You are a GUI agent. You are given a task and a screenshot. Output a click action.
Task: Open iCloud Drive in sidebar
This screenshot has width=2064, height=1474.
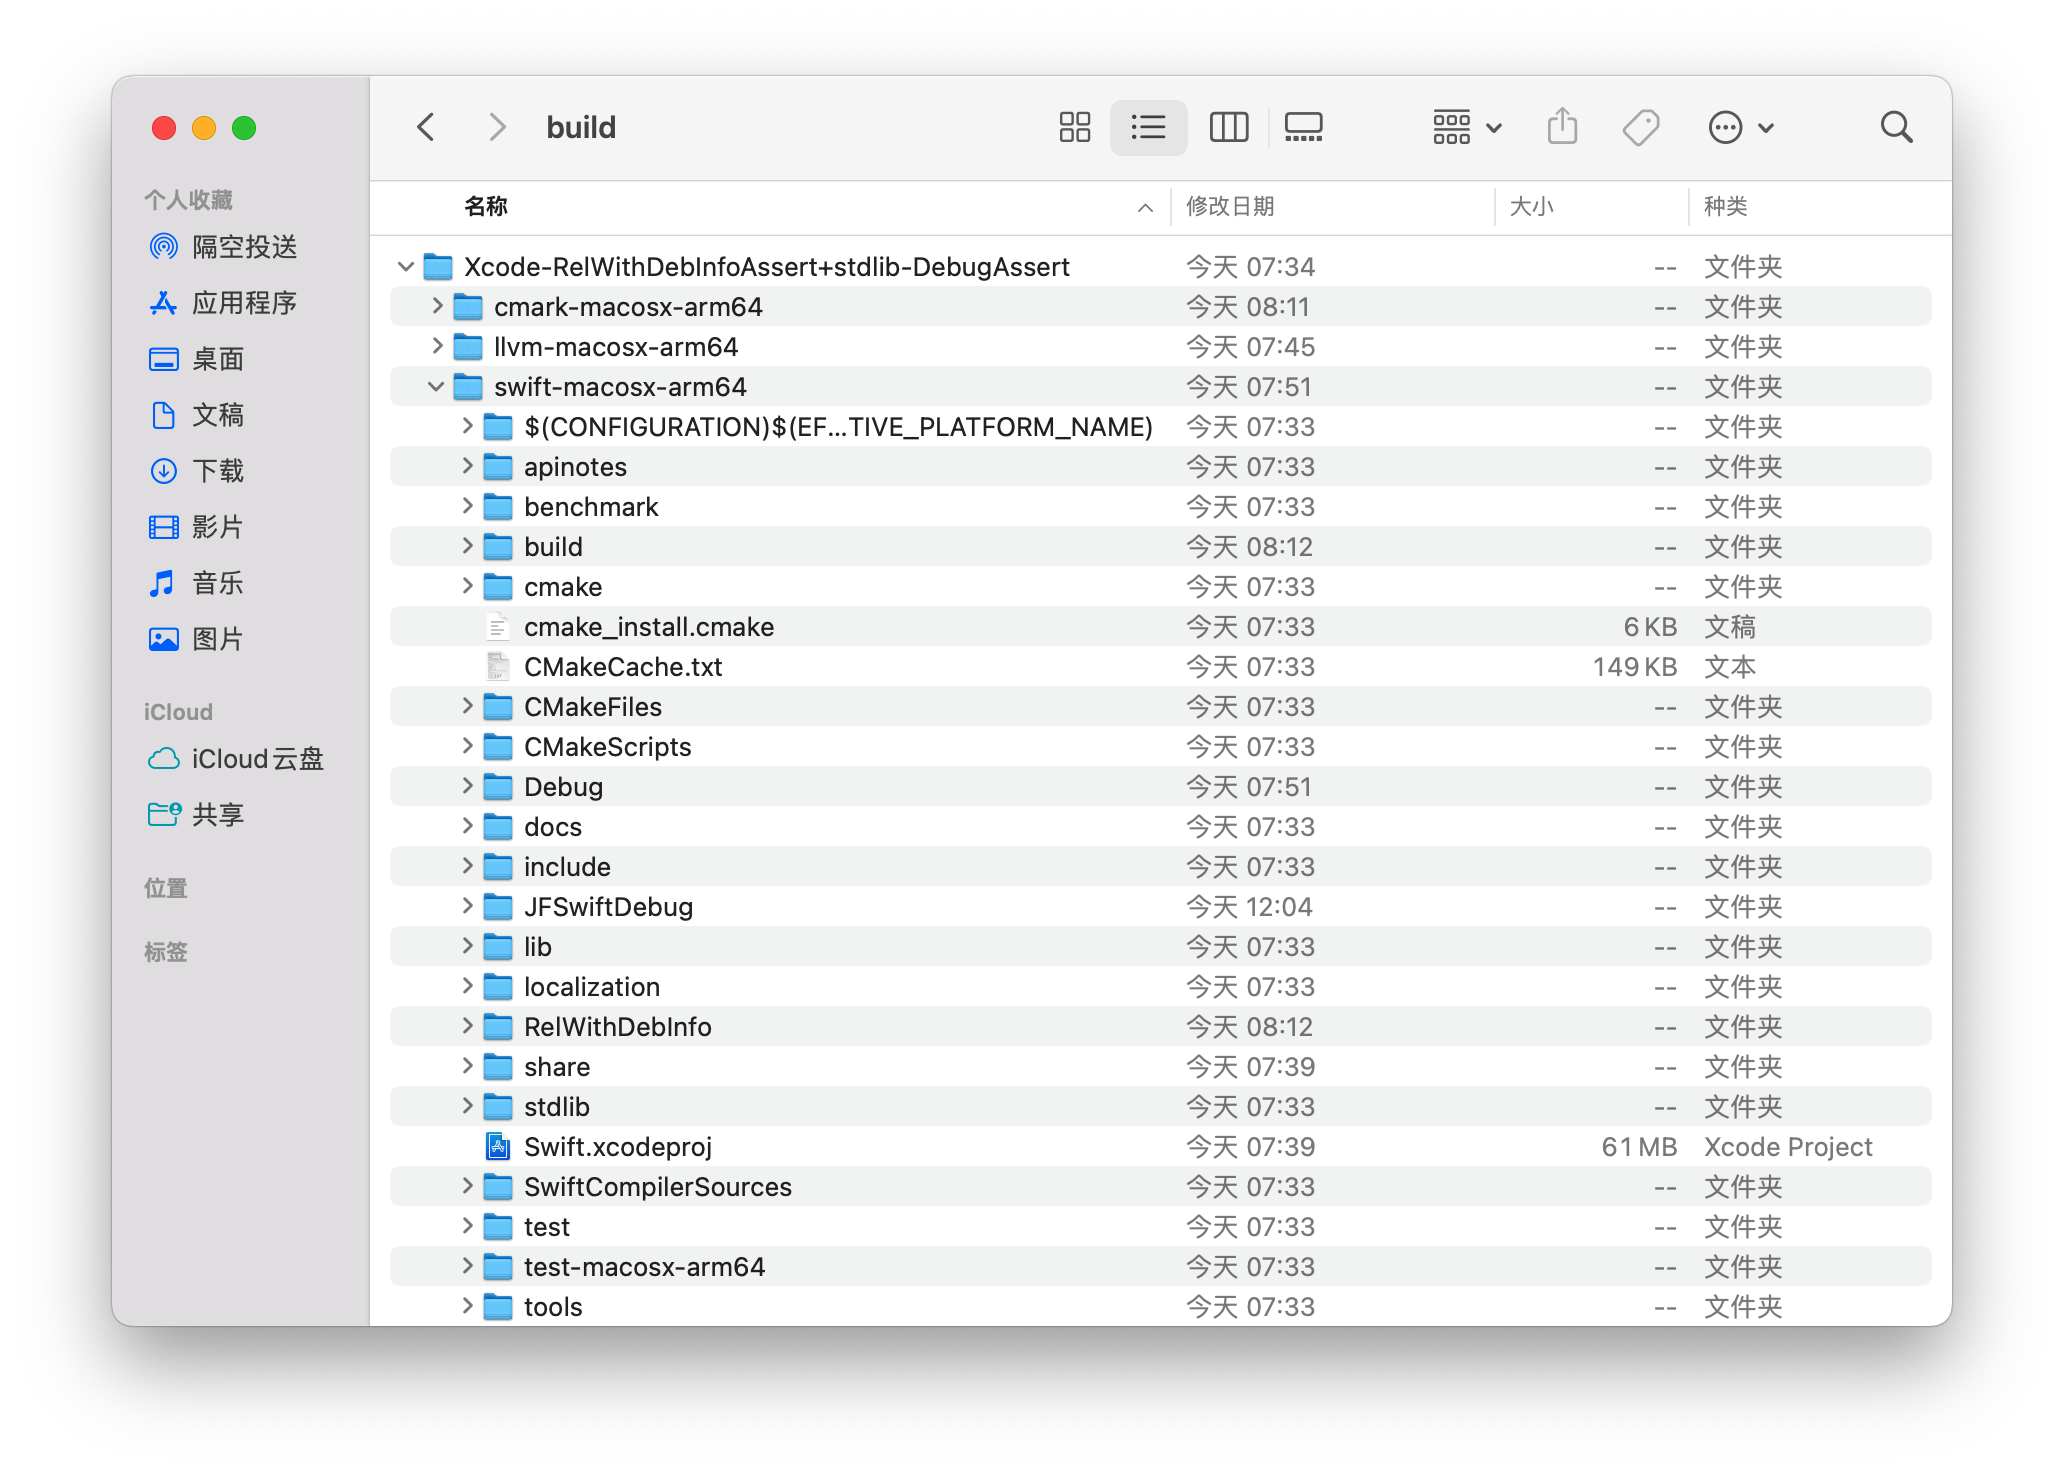[x=256, y=759]
